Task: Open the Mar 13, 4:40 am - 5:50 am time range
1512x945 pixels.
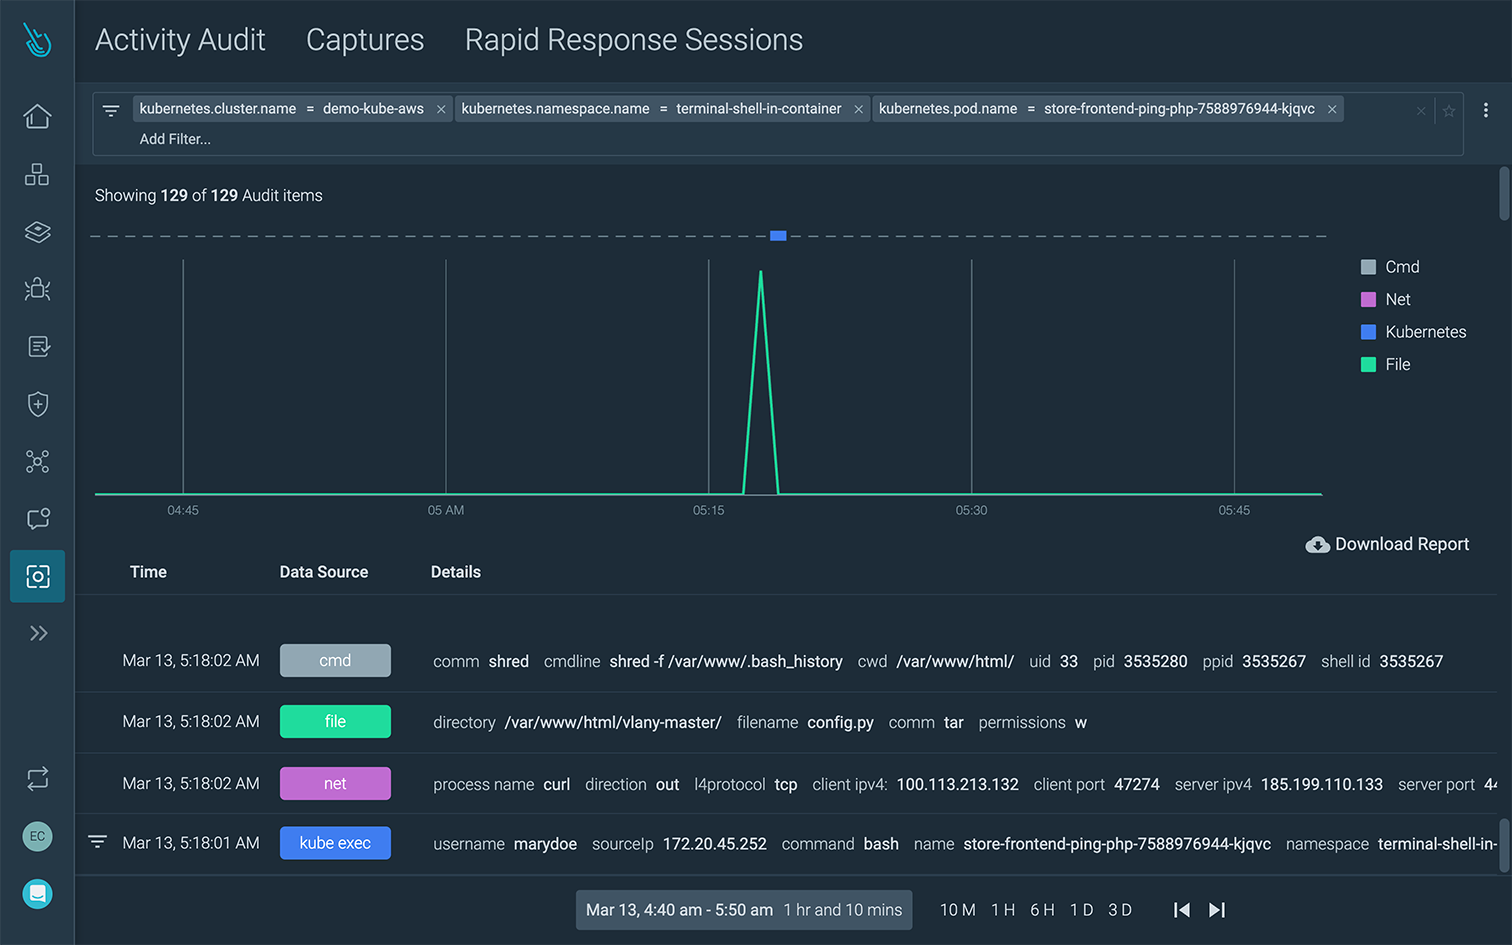Action: 744,910
